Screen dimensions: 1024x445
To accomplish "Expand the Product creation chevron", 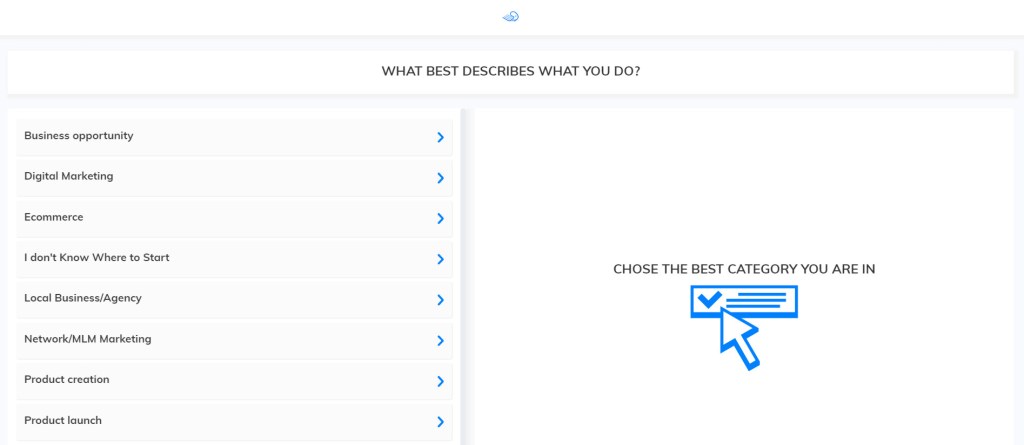I will [x=440, y=381].
